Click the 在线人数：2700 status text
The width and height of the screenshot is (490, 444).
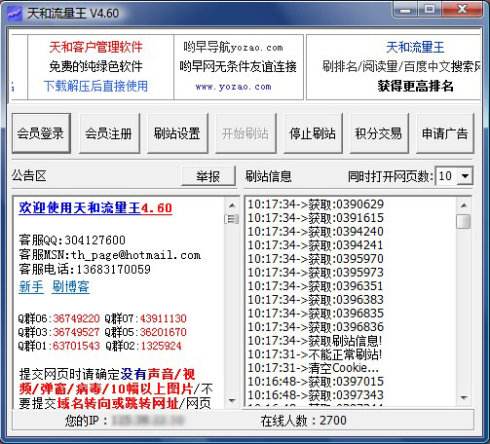304,421
